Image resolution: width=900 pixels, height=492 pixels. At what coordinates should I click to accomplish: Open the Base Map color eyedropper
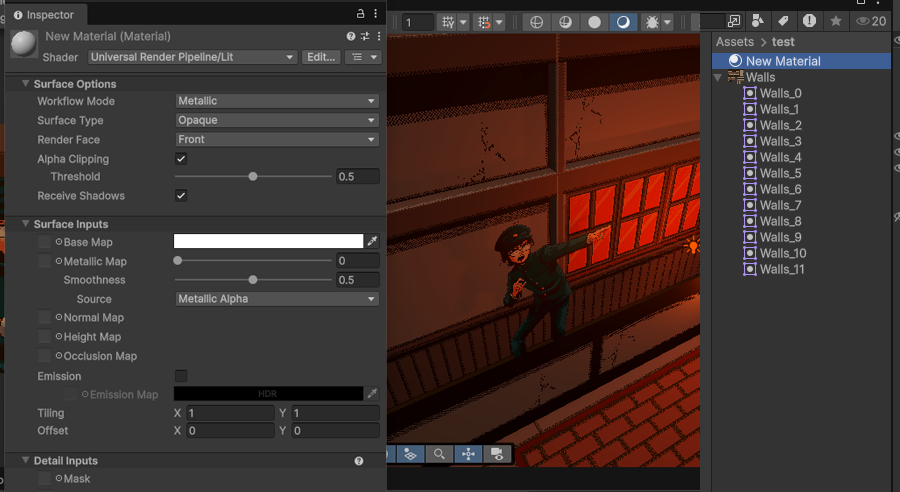point(372,241)
